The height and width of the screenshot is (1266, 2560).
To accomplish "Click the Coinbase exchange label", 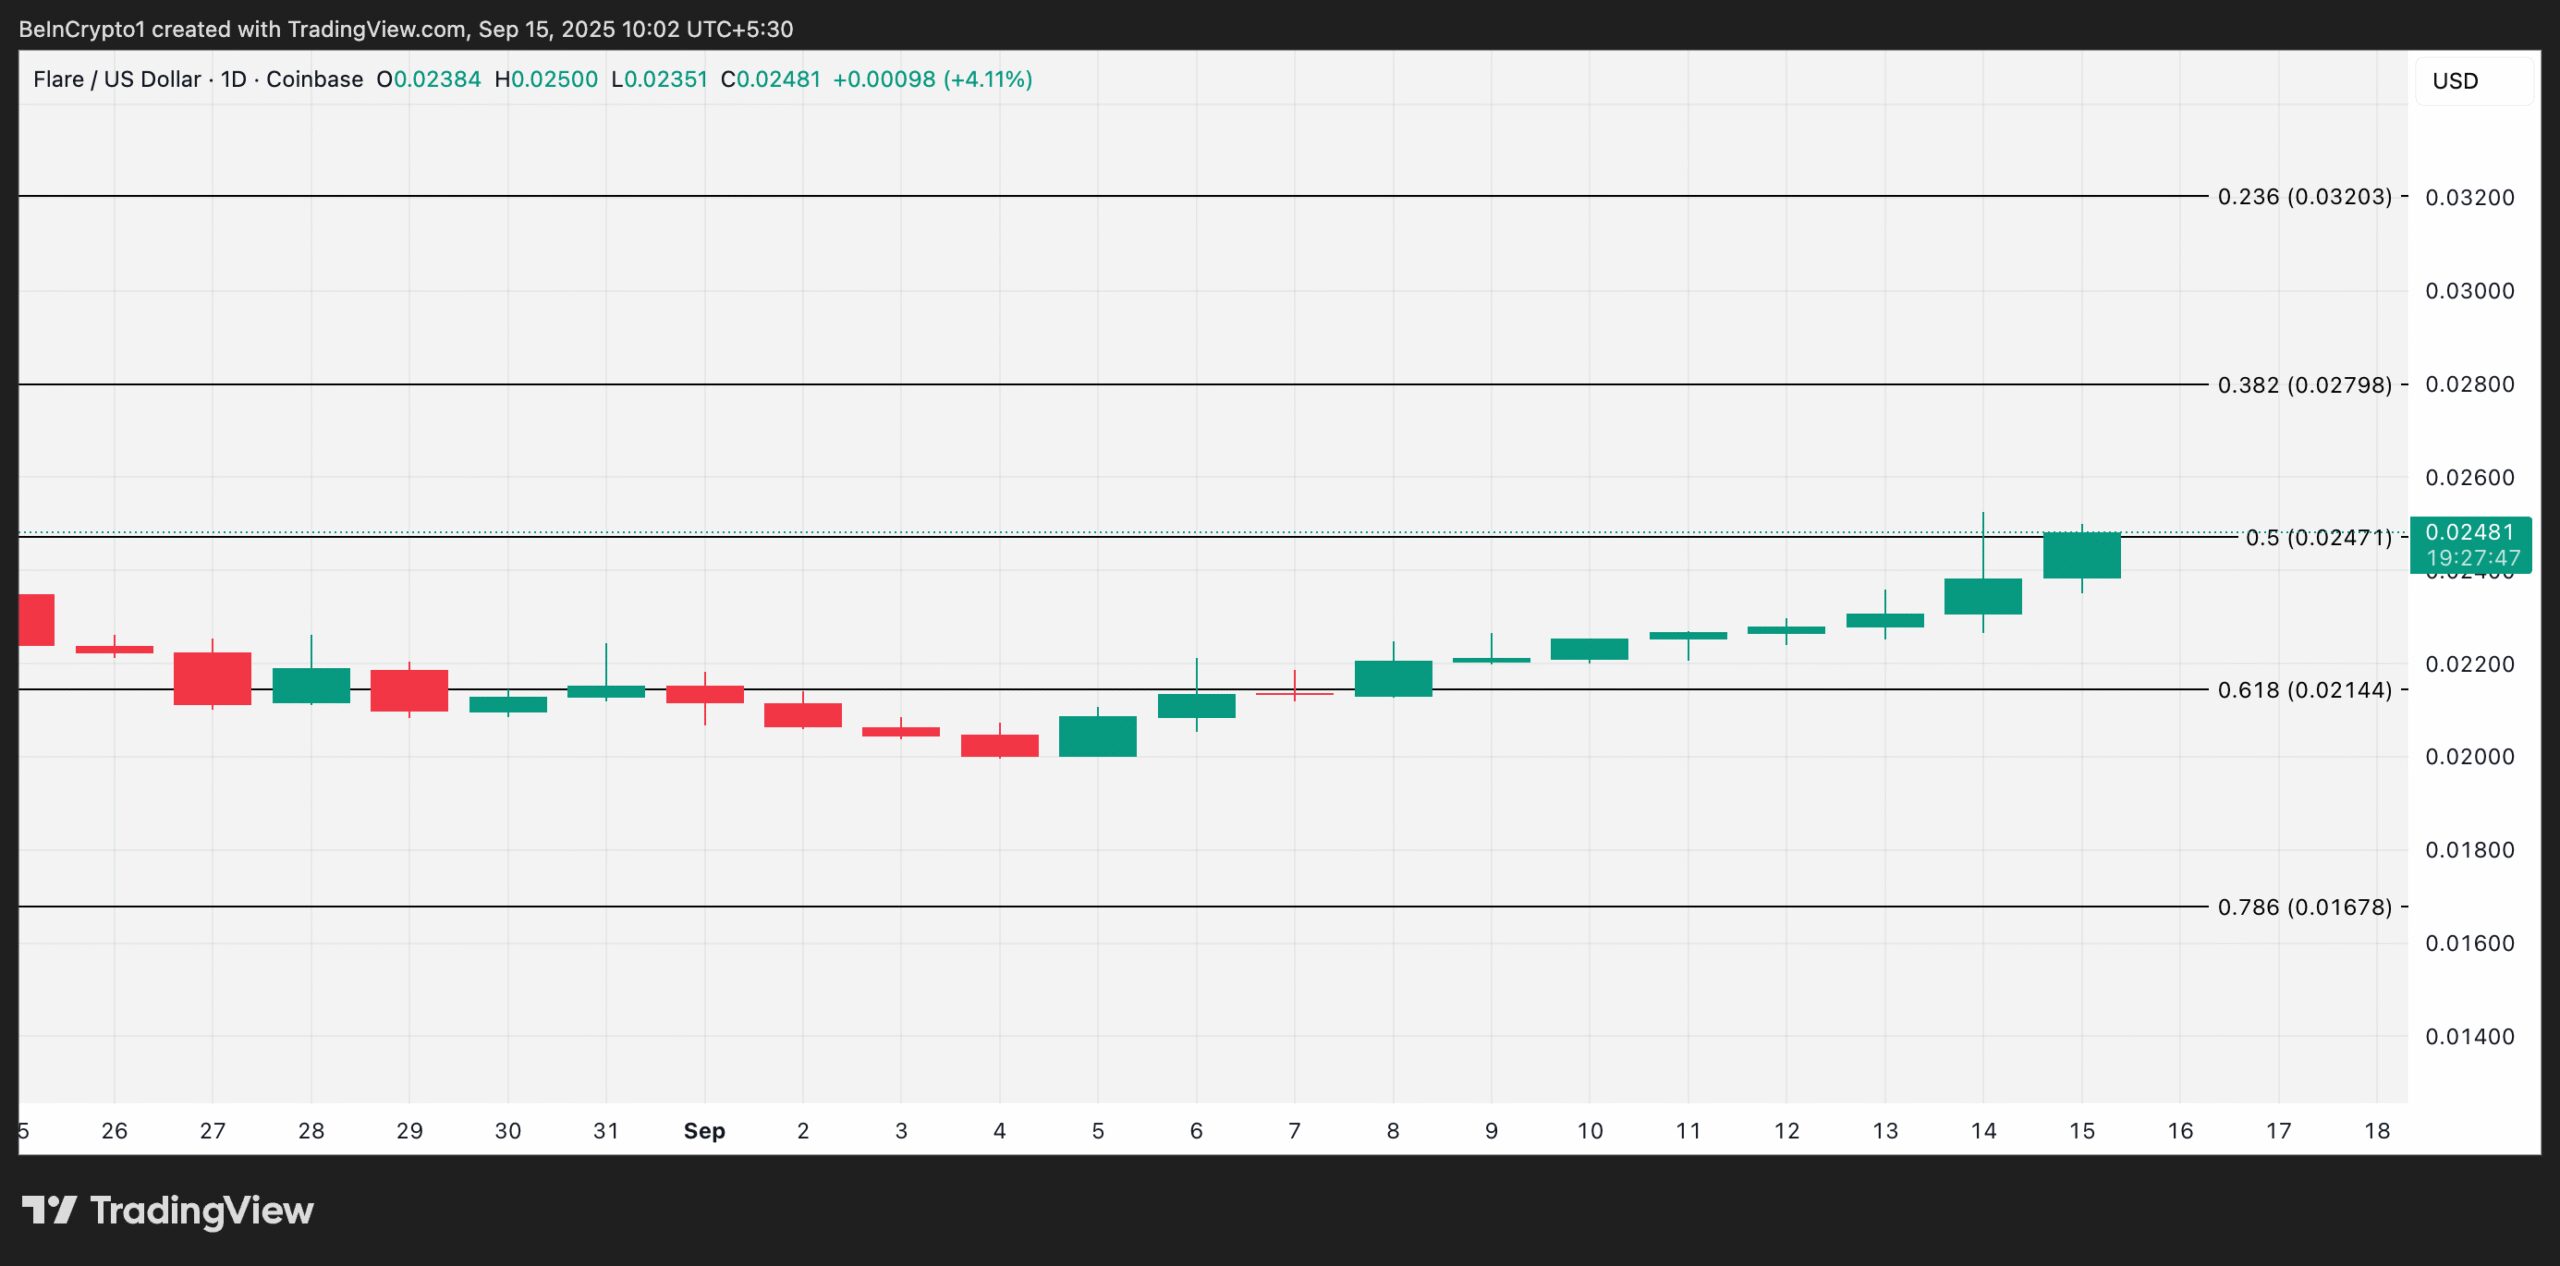I will point(317,79).
